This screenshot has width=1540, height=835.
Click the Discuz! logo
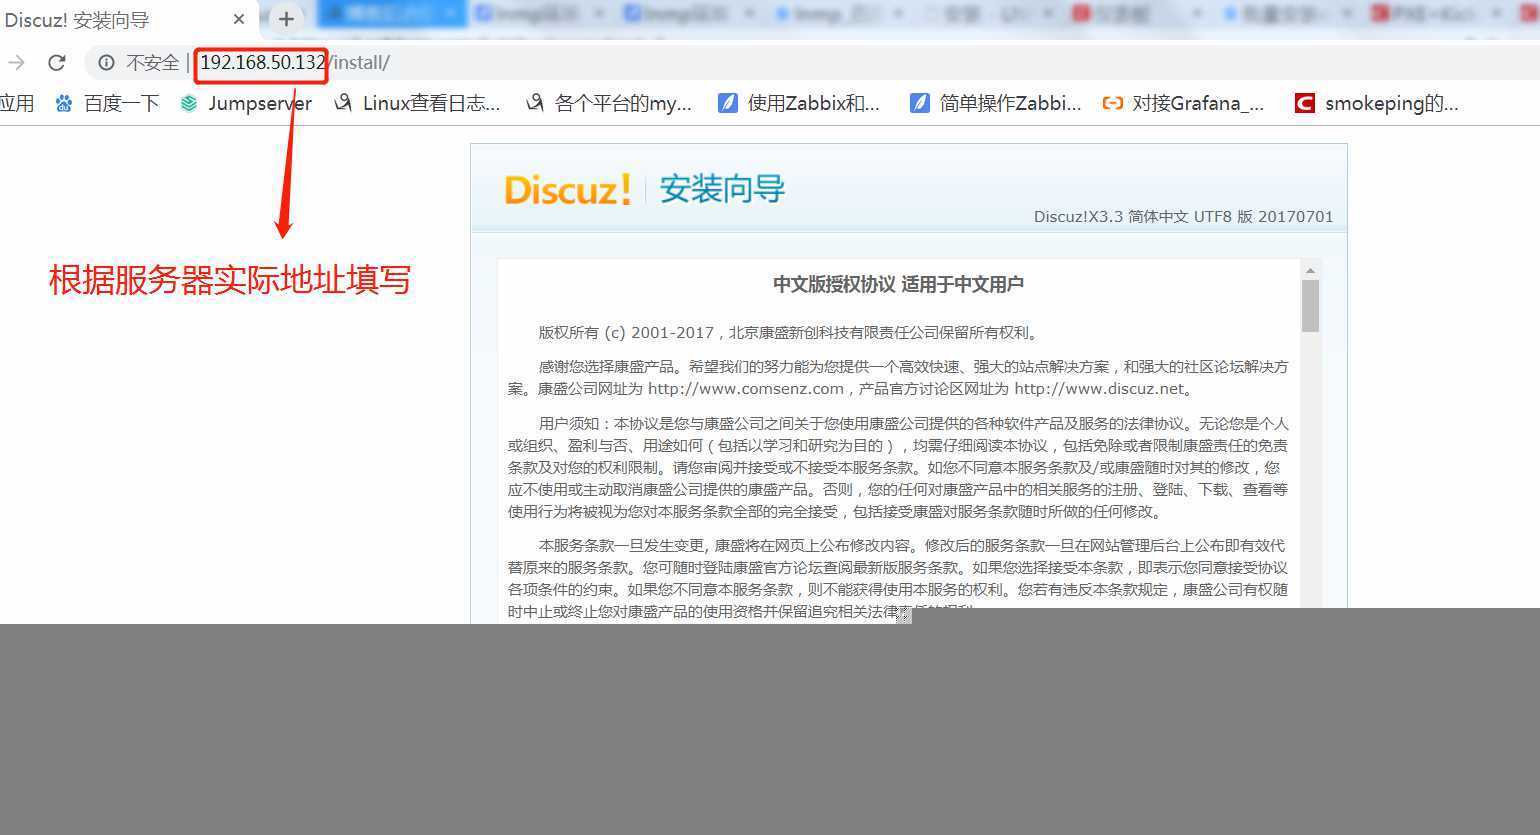568,189
